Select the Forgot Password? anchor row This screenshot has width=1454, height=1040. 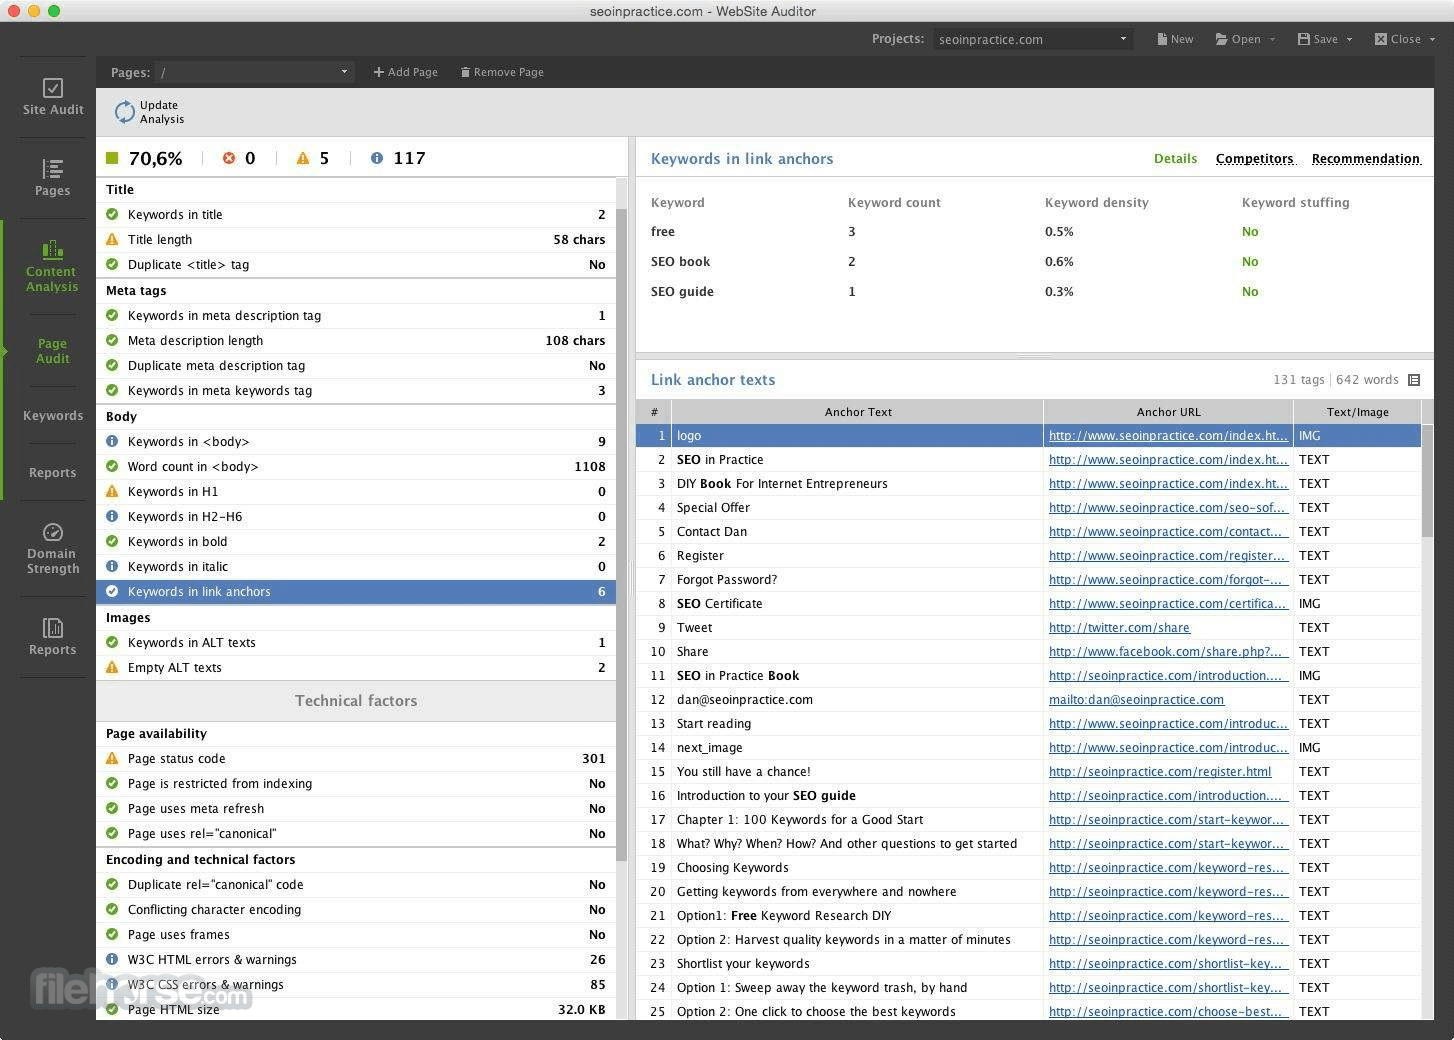(x=1028, y=580)
